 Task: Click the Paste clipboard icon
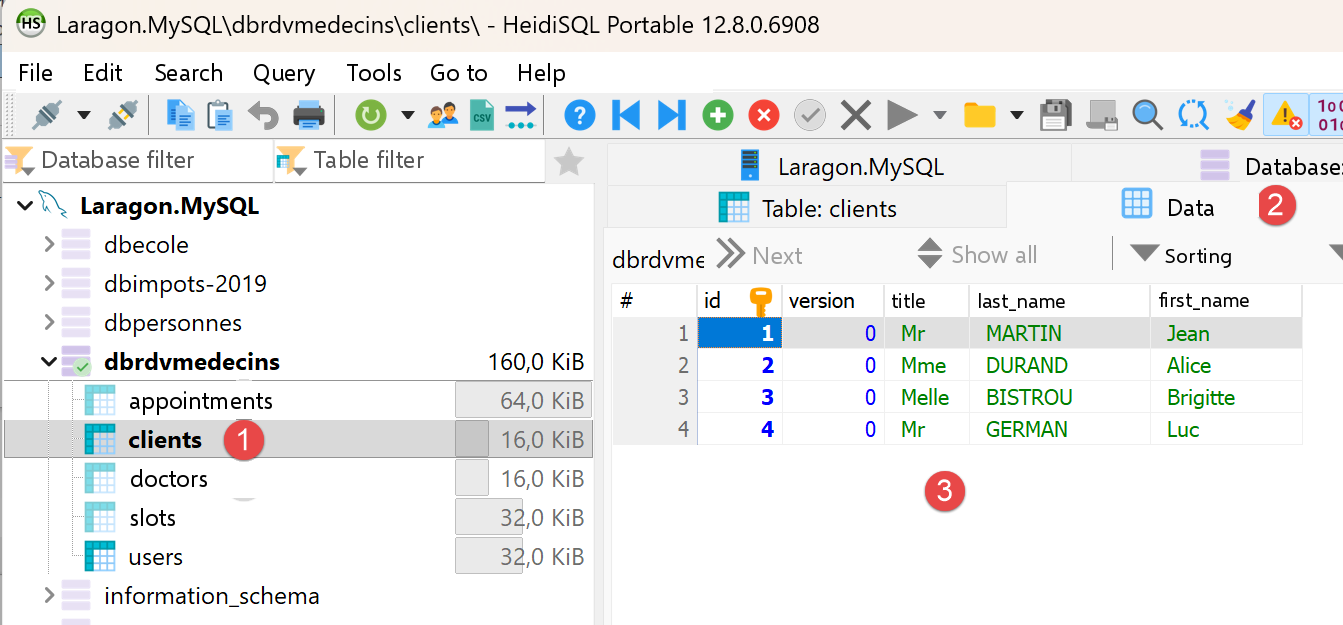click(x=219, y=115)
